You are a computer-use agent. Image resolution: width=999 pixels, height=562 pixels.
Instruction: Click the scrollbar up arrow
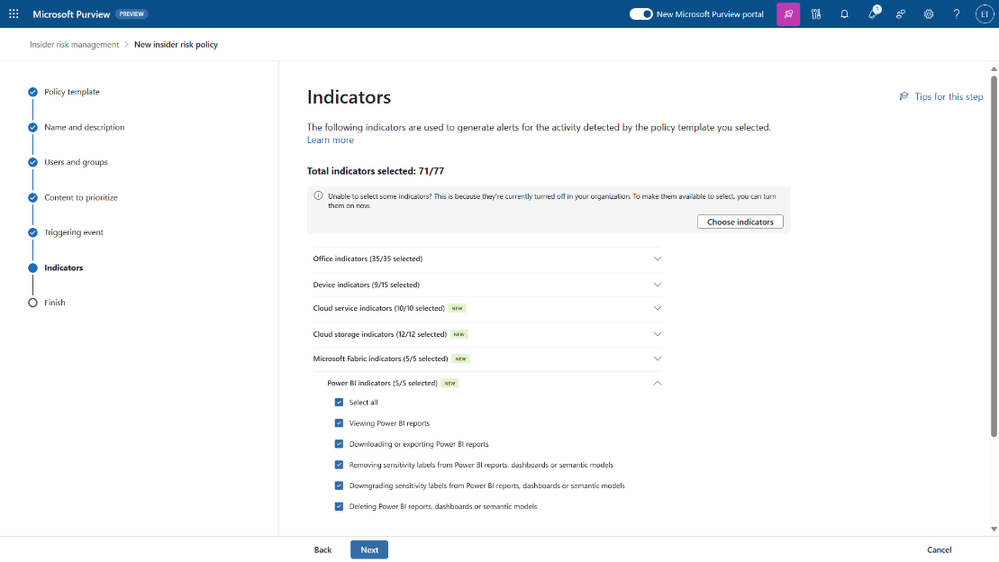(993, 69)
